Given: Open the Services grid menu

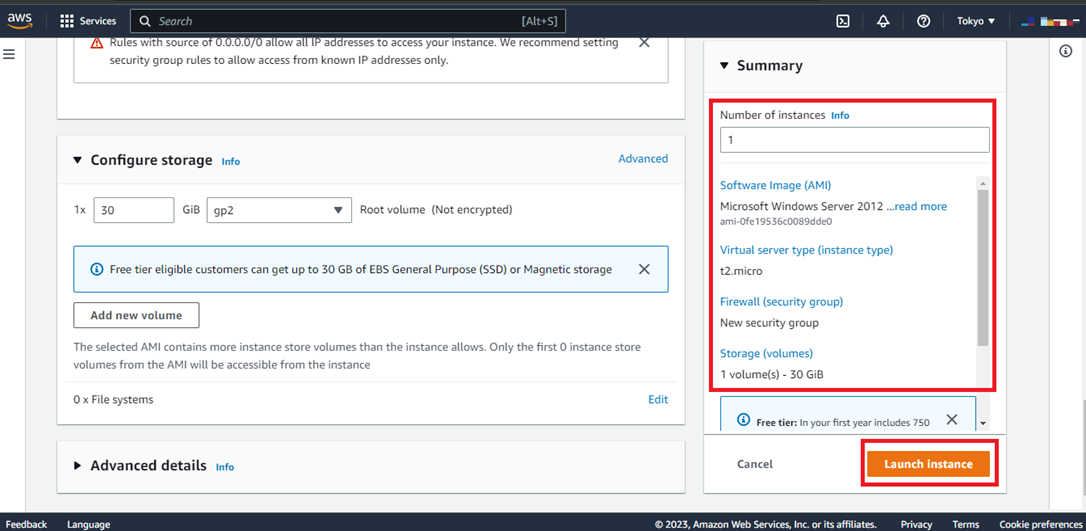Looking at the screenshot, I should click(x=66, y=21).
